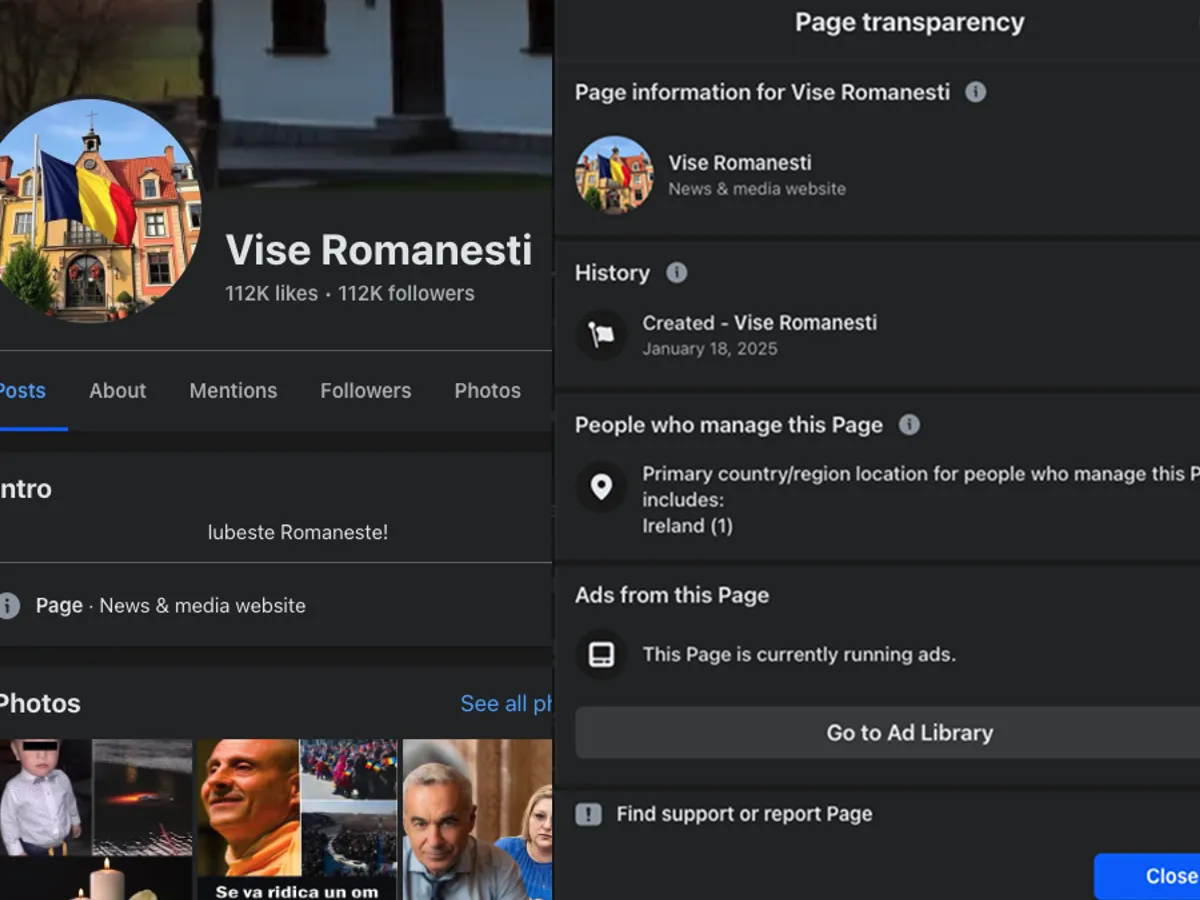Open the See all photos link
The image size is (1200, 900).
tap(506, 704)
